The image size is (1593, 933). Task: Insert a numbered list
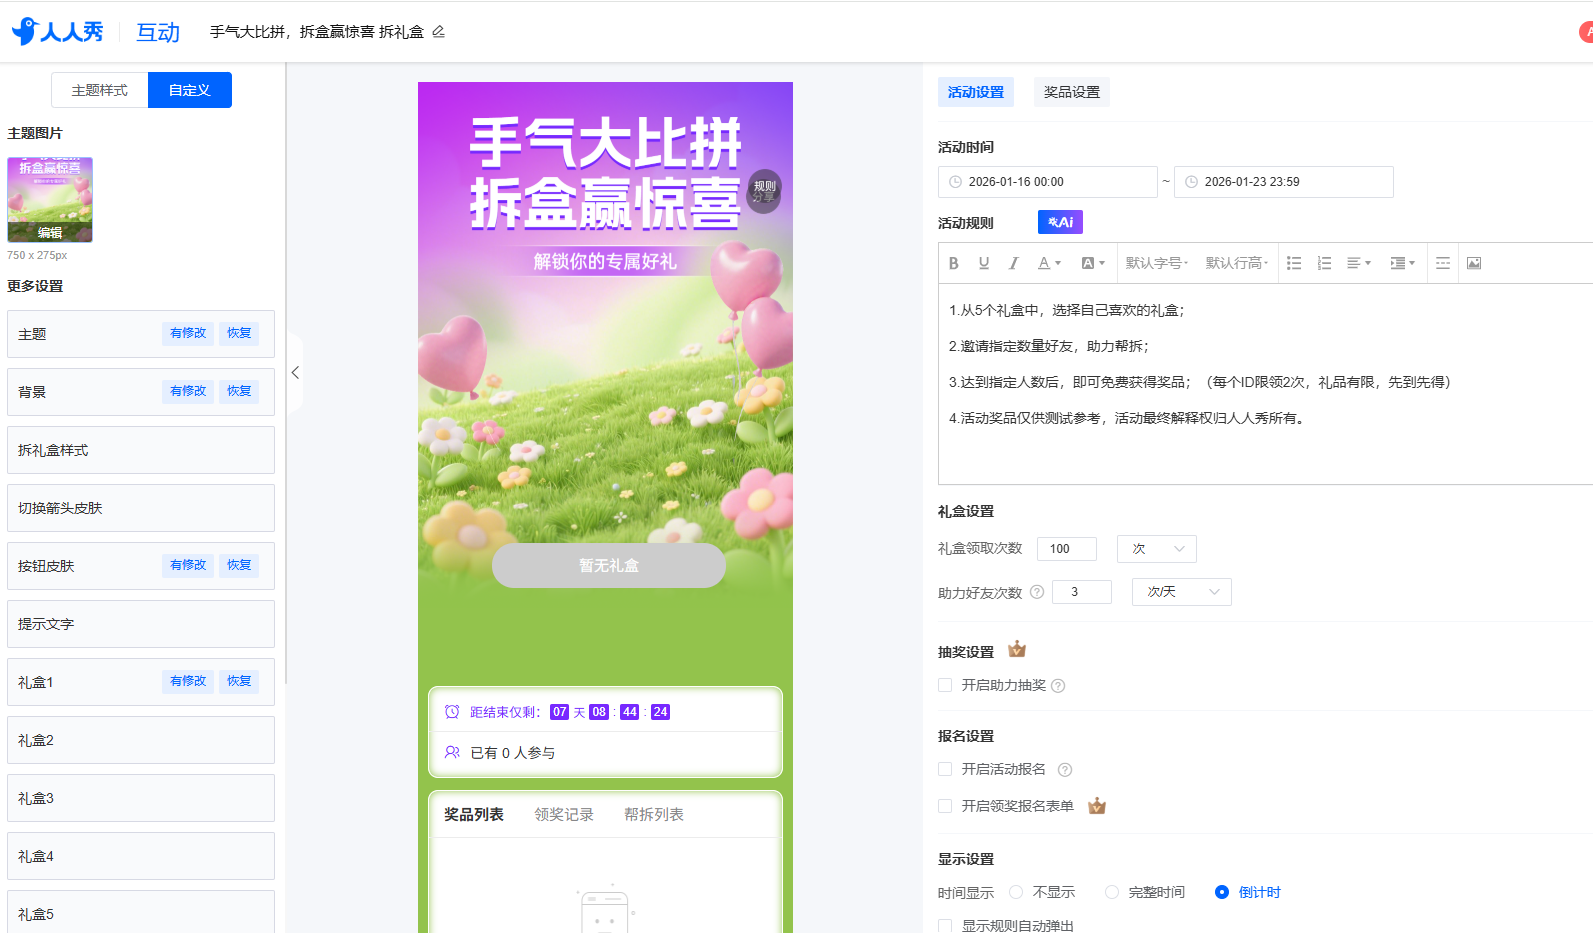[1323, 263]
